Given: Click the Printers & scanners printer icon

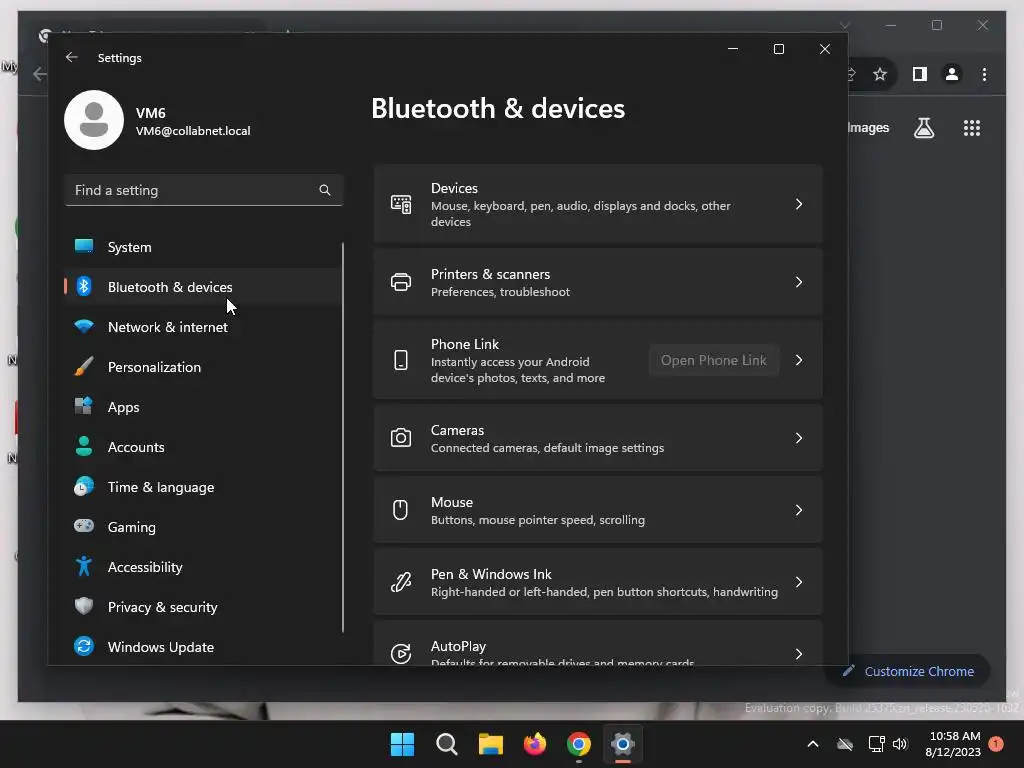Looking at the screenshot, I should coord(401,282).
